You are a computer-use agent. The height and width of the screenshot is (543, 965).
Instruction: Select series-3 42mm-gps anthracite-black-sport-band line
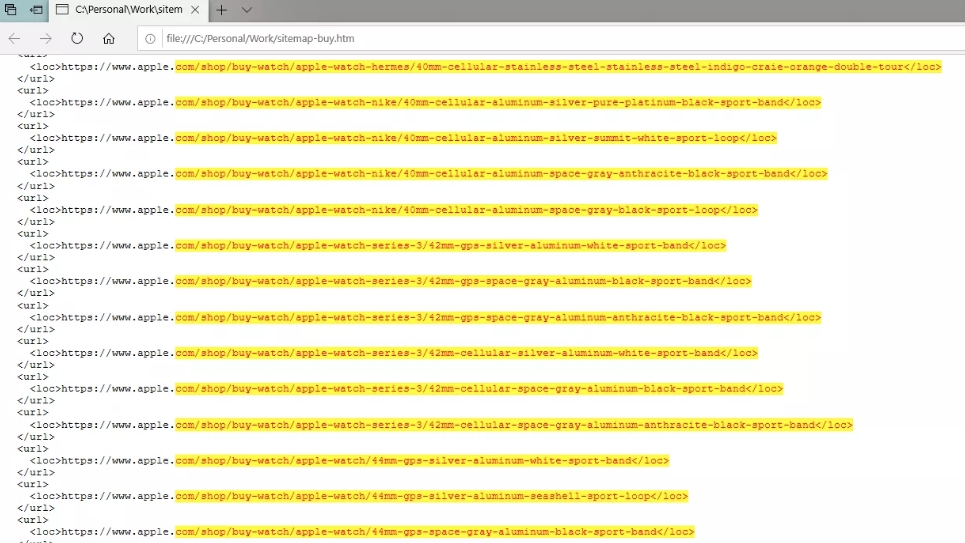[x=425, y=318]
